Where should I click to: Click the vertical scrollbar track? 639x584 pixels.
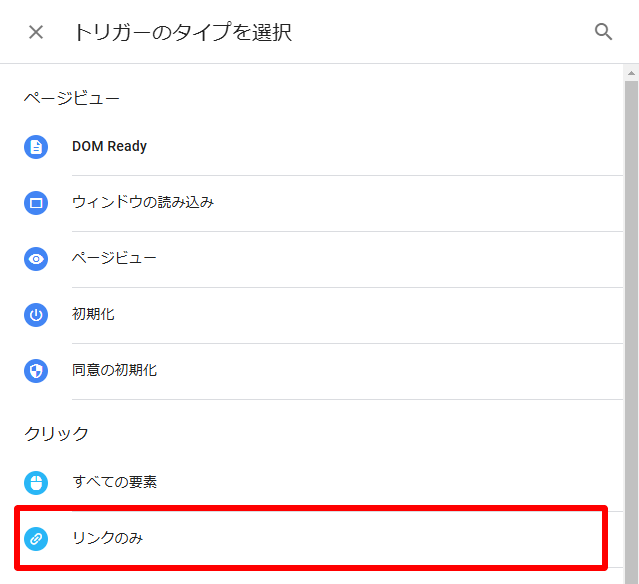click(631, 332)
